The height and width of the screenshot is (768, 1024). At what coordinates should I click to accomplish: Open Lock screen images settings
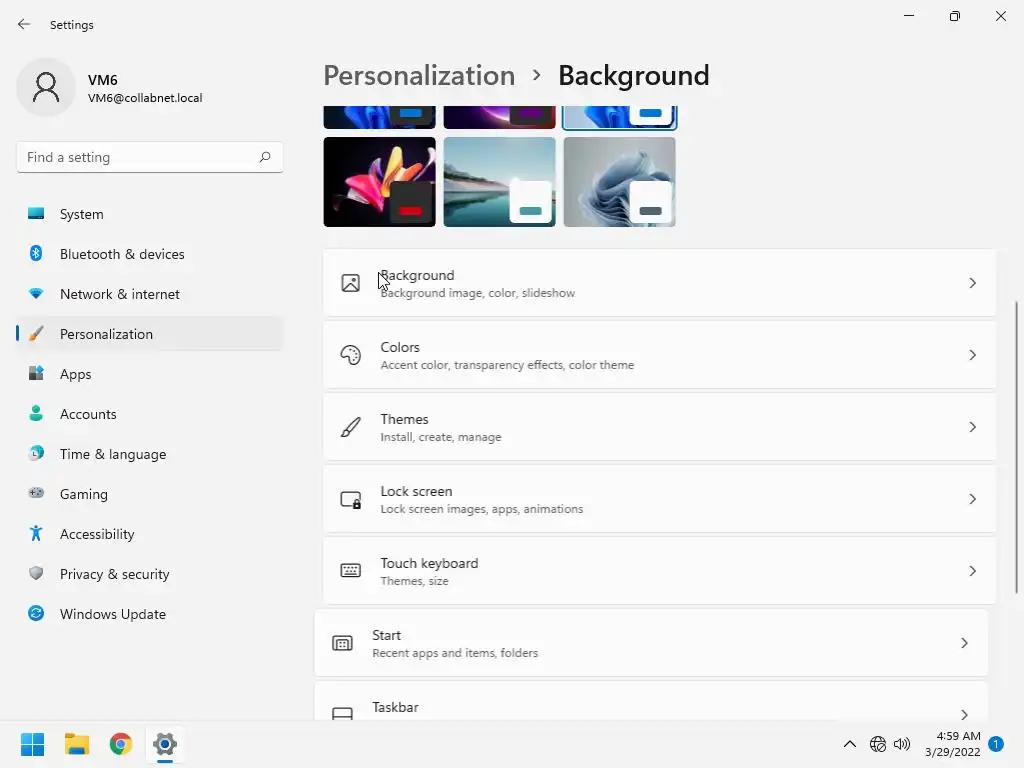point(660,499)
